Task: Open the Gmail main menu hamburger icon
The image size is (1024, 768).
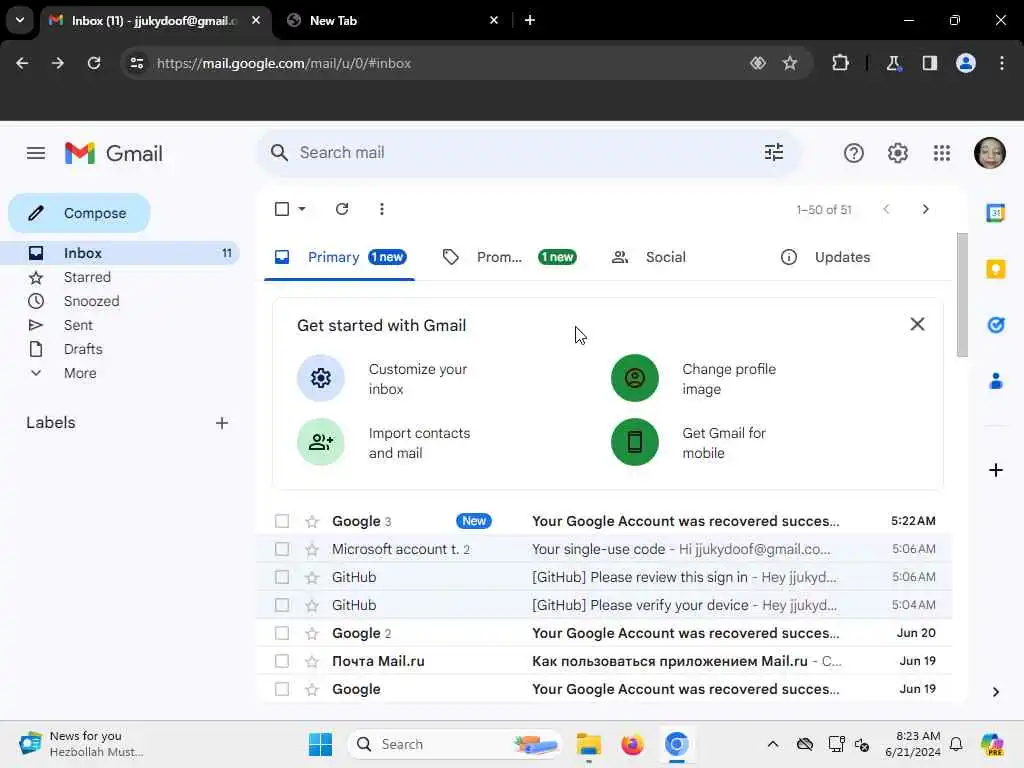Action: [36, 153]
